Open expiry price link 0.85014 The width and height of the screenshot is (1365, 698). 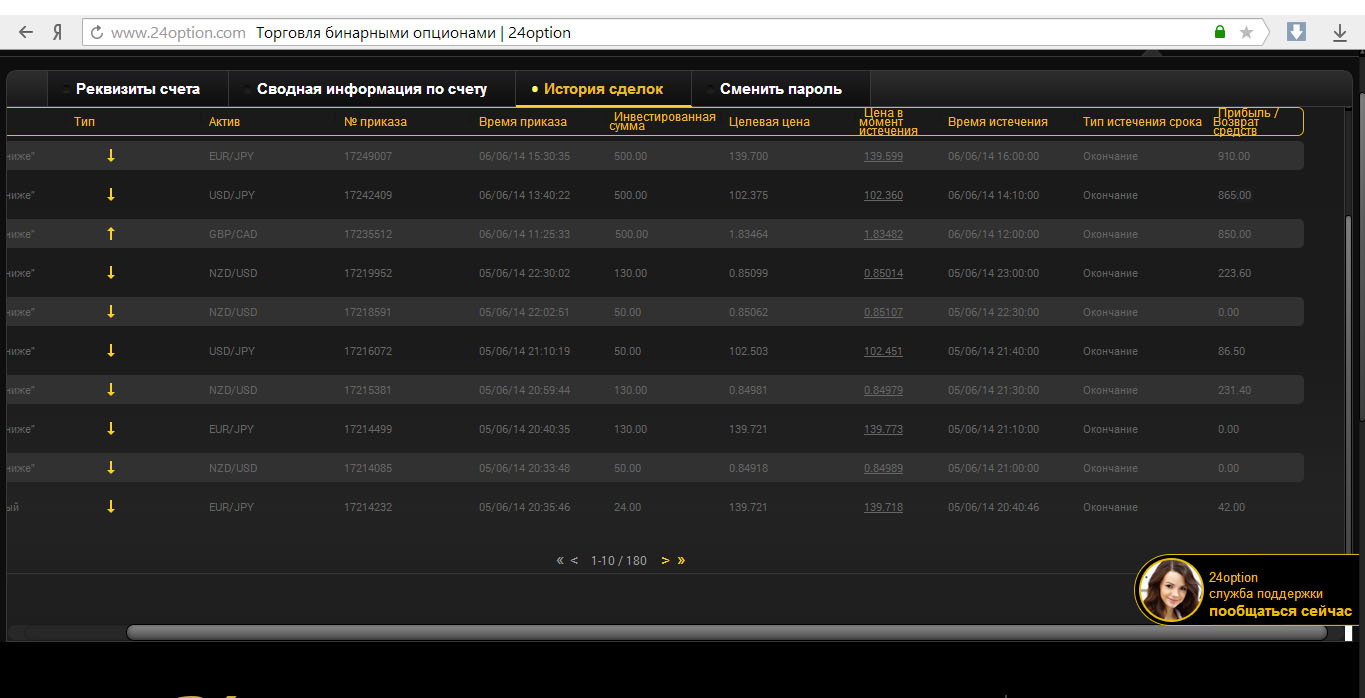pyautogui.click(x=883, y=273)
